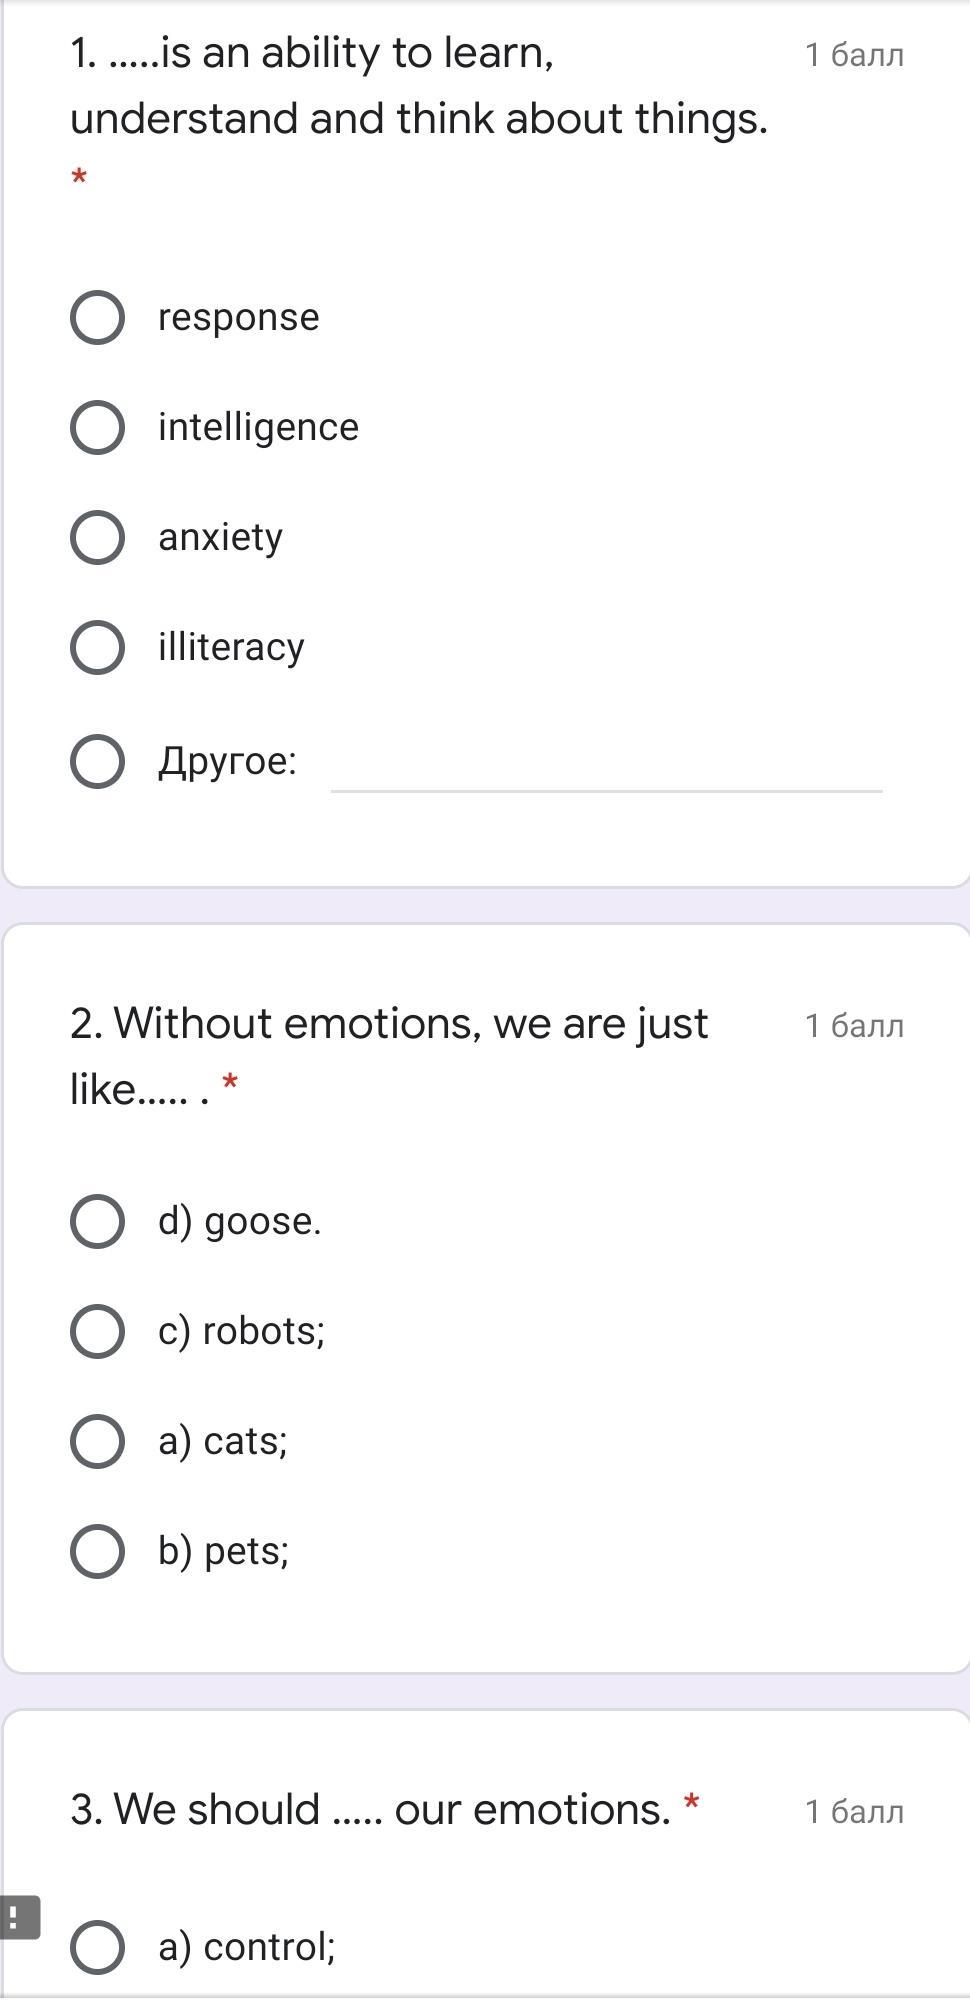Click the "1 балл" label of question 2
970x2004 pixels.
tap(854, 1026)
